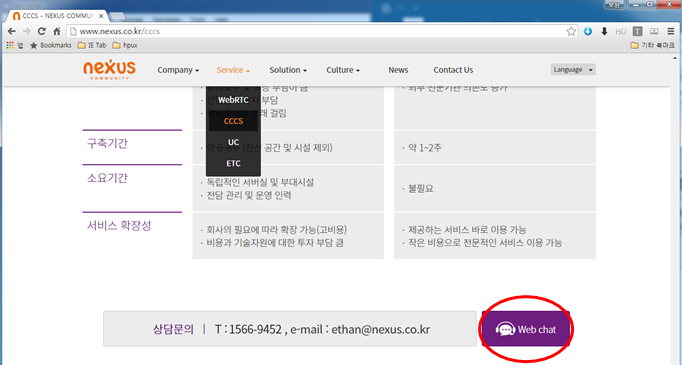Image resolution: width=682 pixels, height=365 pixels.
Task: Click the HD extension icon
Action: click(x=621, y=31)
